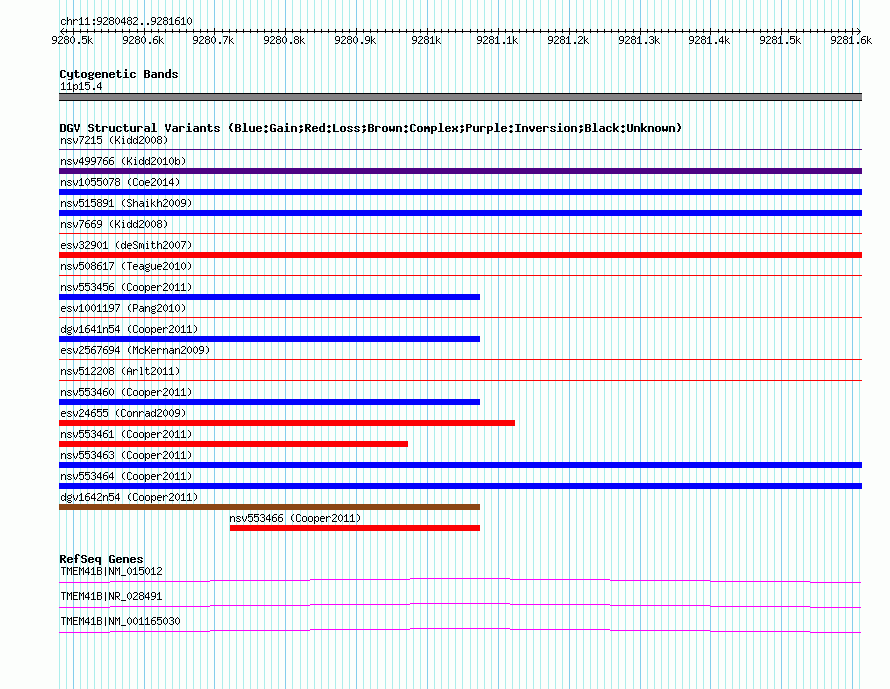Select the 9281.6k ruler tick label
890x689 pixels.
tap(851, 40)
